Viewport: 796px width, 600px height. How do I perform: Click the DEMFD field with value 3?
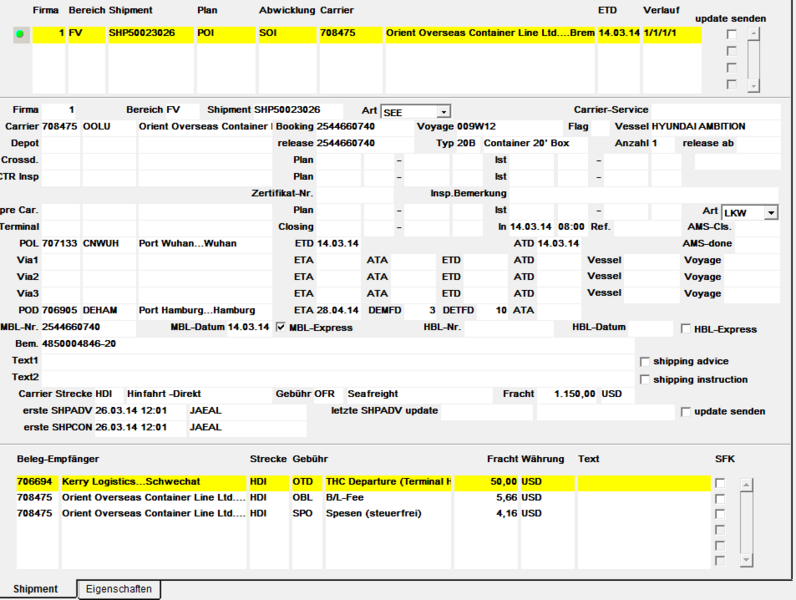point(421,310)
